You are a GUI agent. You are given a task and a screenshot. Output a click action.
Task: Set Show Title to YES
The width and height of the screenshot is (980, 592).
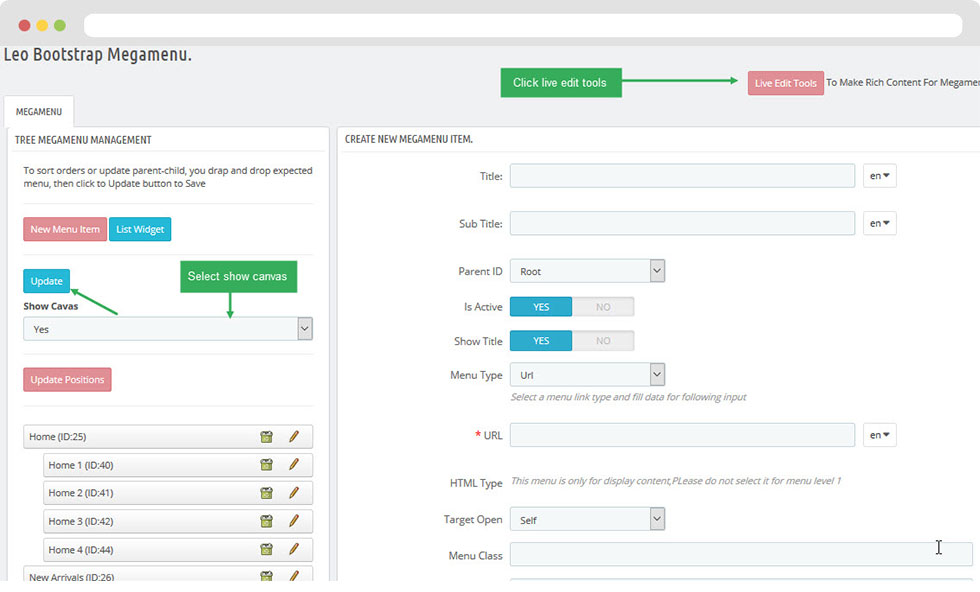pyautogui.click(x=541, y=341)
